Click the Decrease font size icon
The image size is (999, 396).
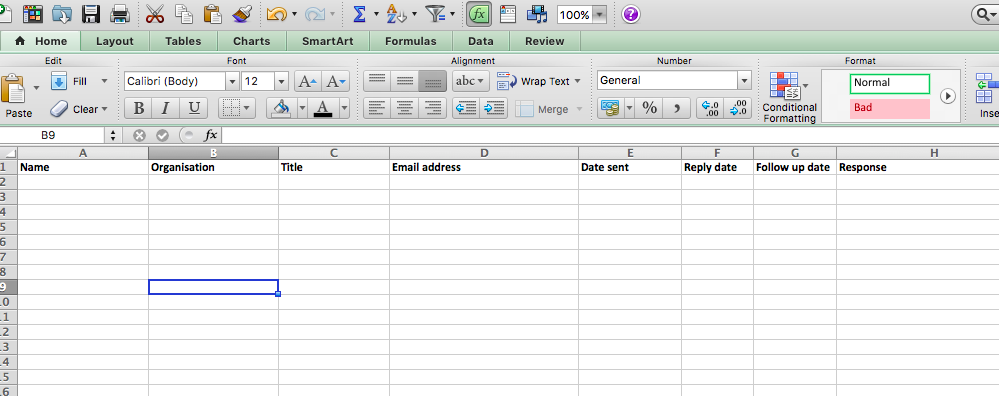336,81
